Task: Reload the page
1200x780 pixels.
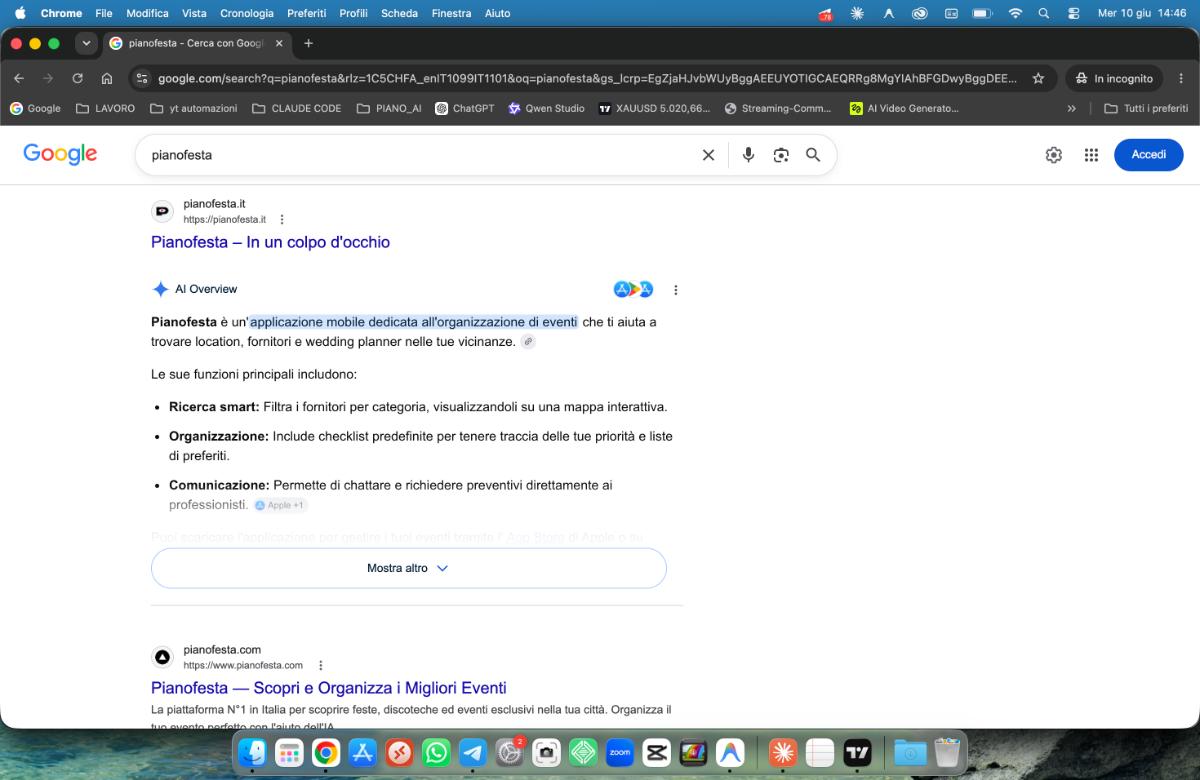Action: pyautogui.click(x=77, y=78)
